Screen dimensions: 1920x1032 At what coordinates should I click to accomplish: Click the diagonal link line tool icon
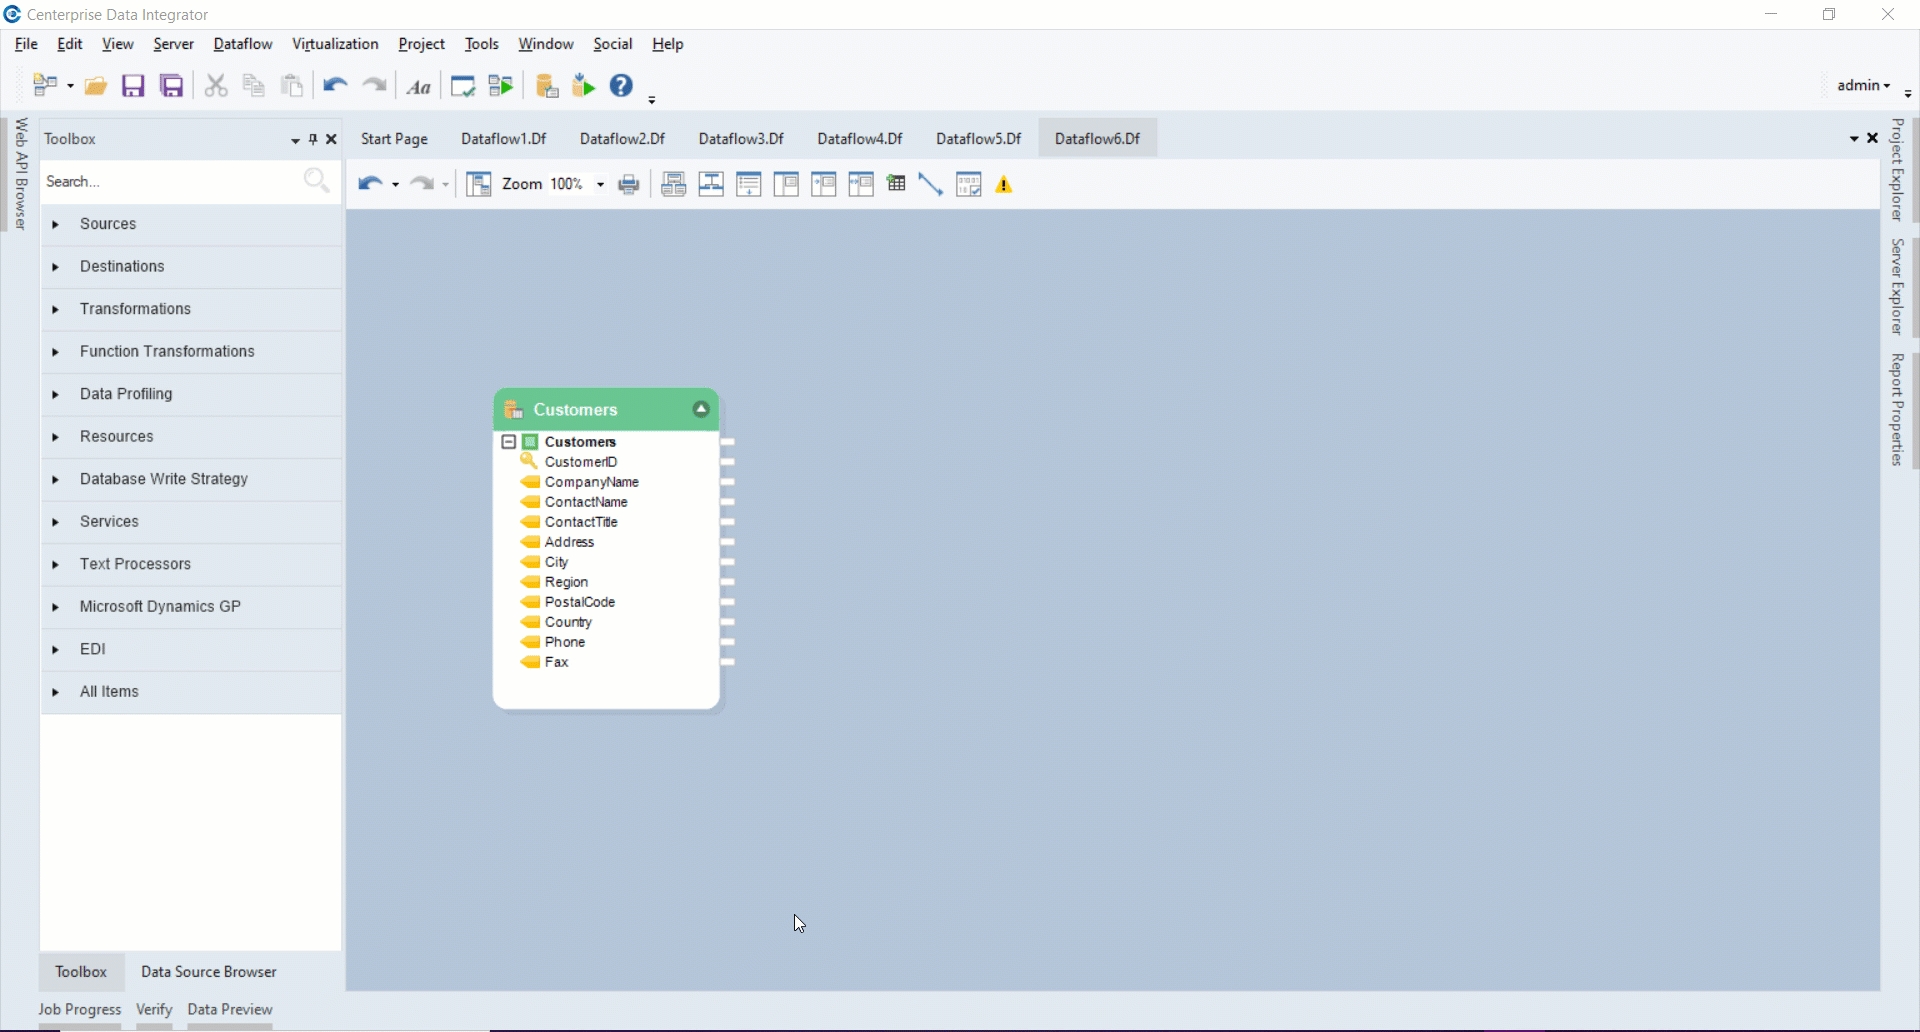click(931, 185)
